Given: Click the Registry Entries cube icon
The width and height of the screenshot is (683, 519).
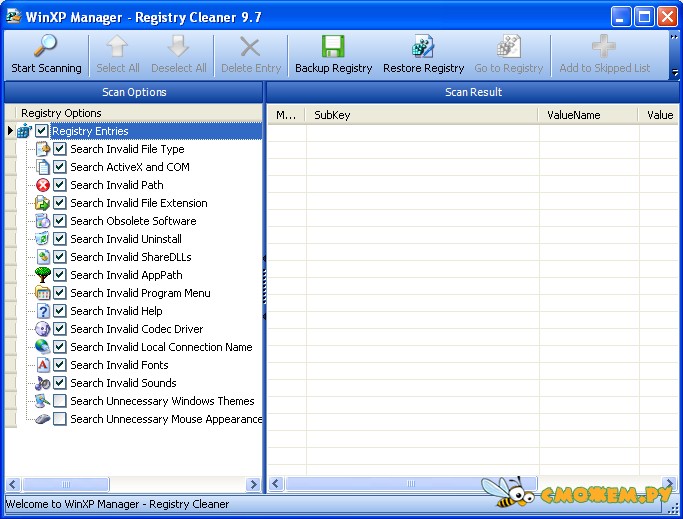Looking at the screenshot, I should coord(24,131).
